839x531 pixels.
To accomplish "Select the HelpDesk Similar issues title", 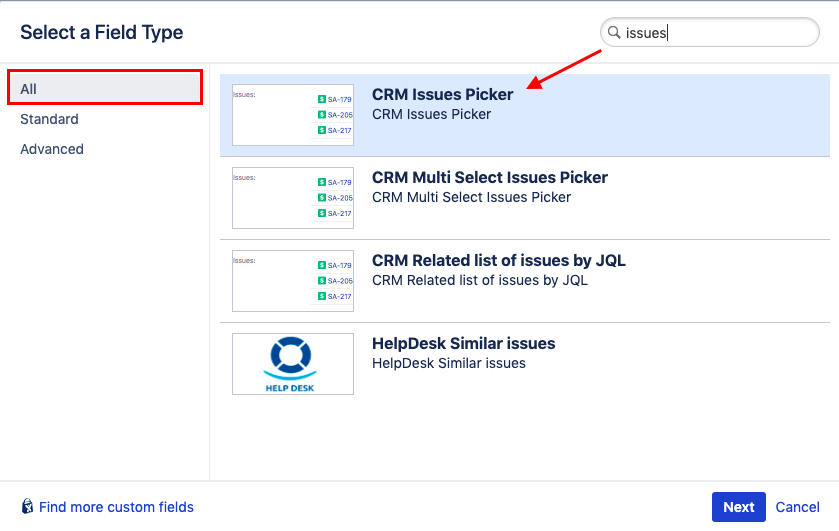I will click(463, 344).
